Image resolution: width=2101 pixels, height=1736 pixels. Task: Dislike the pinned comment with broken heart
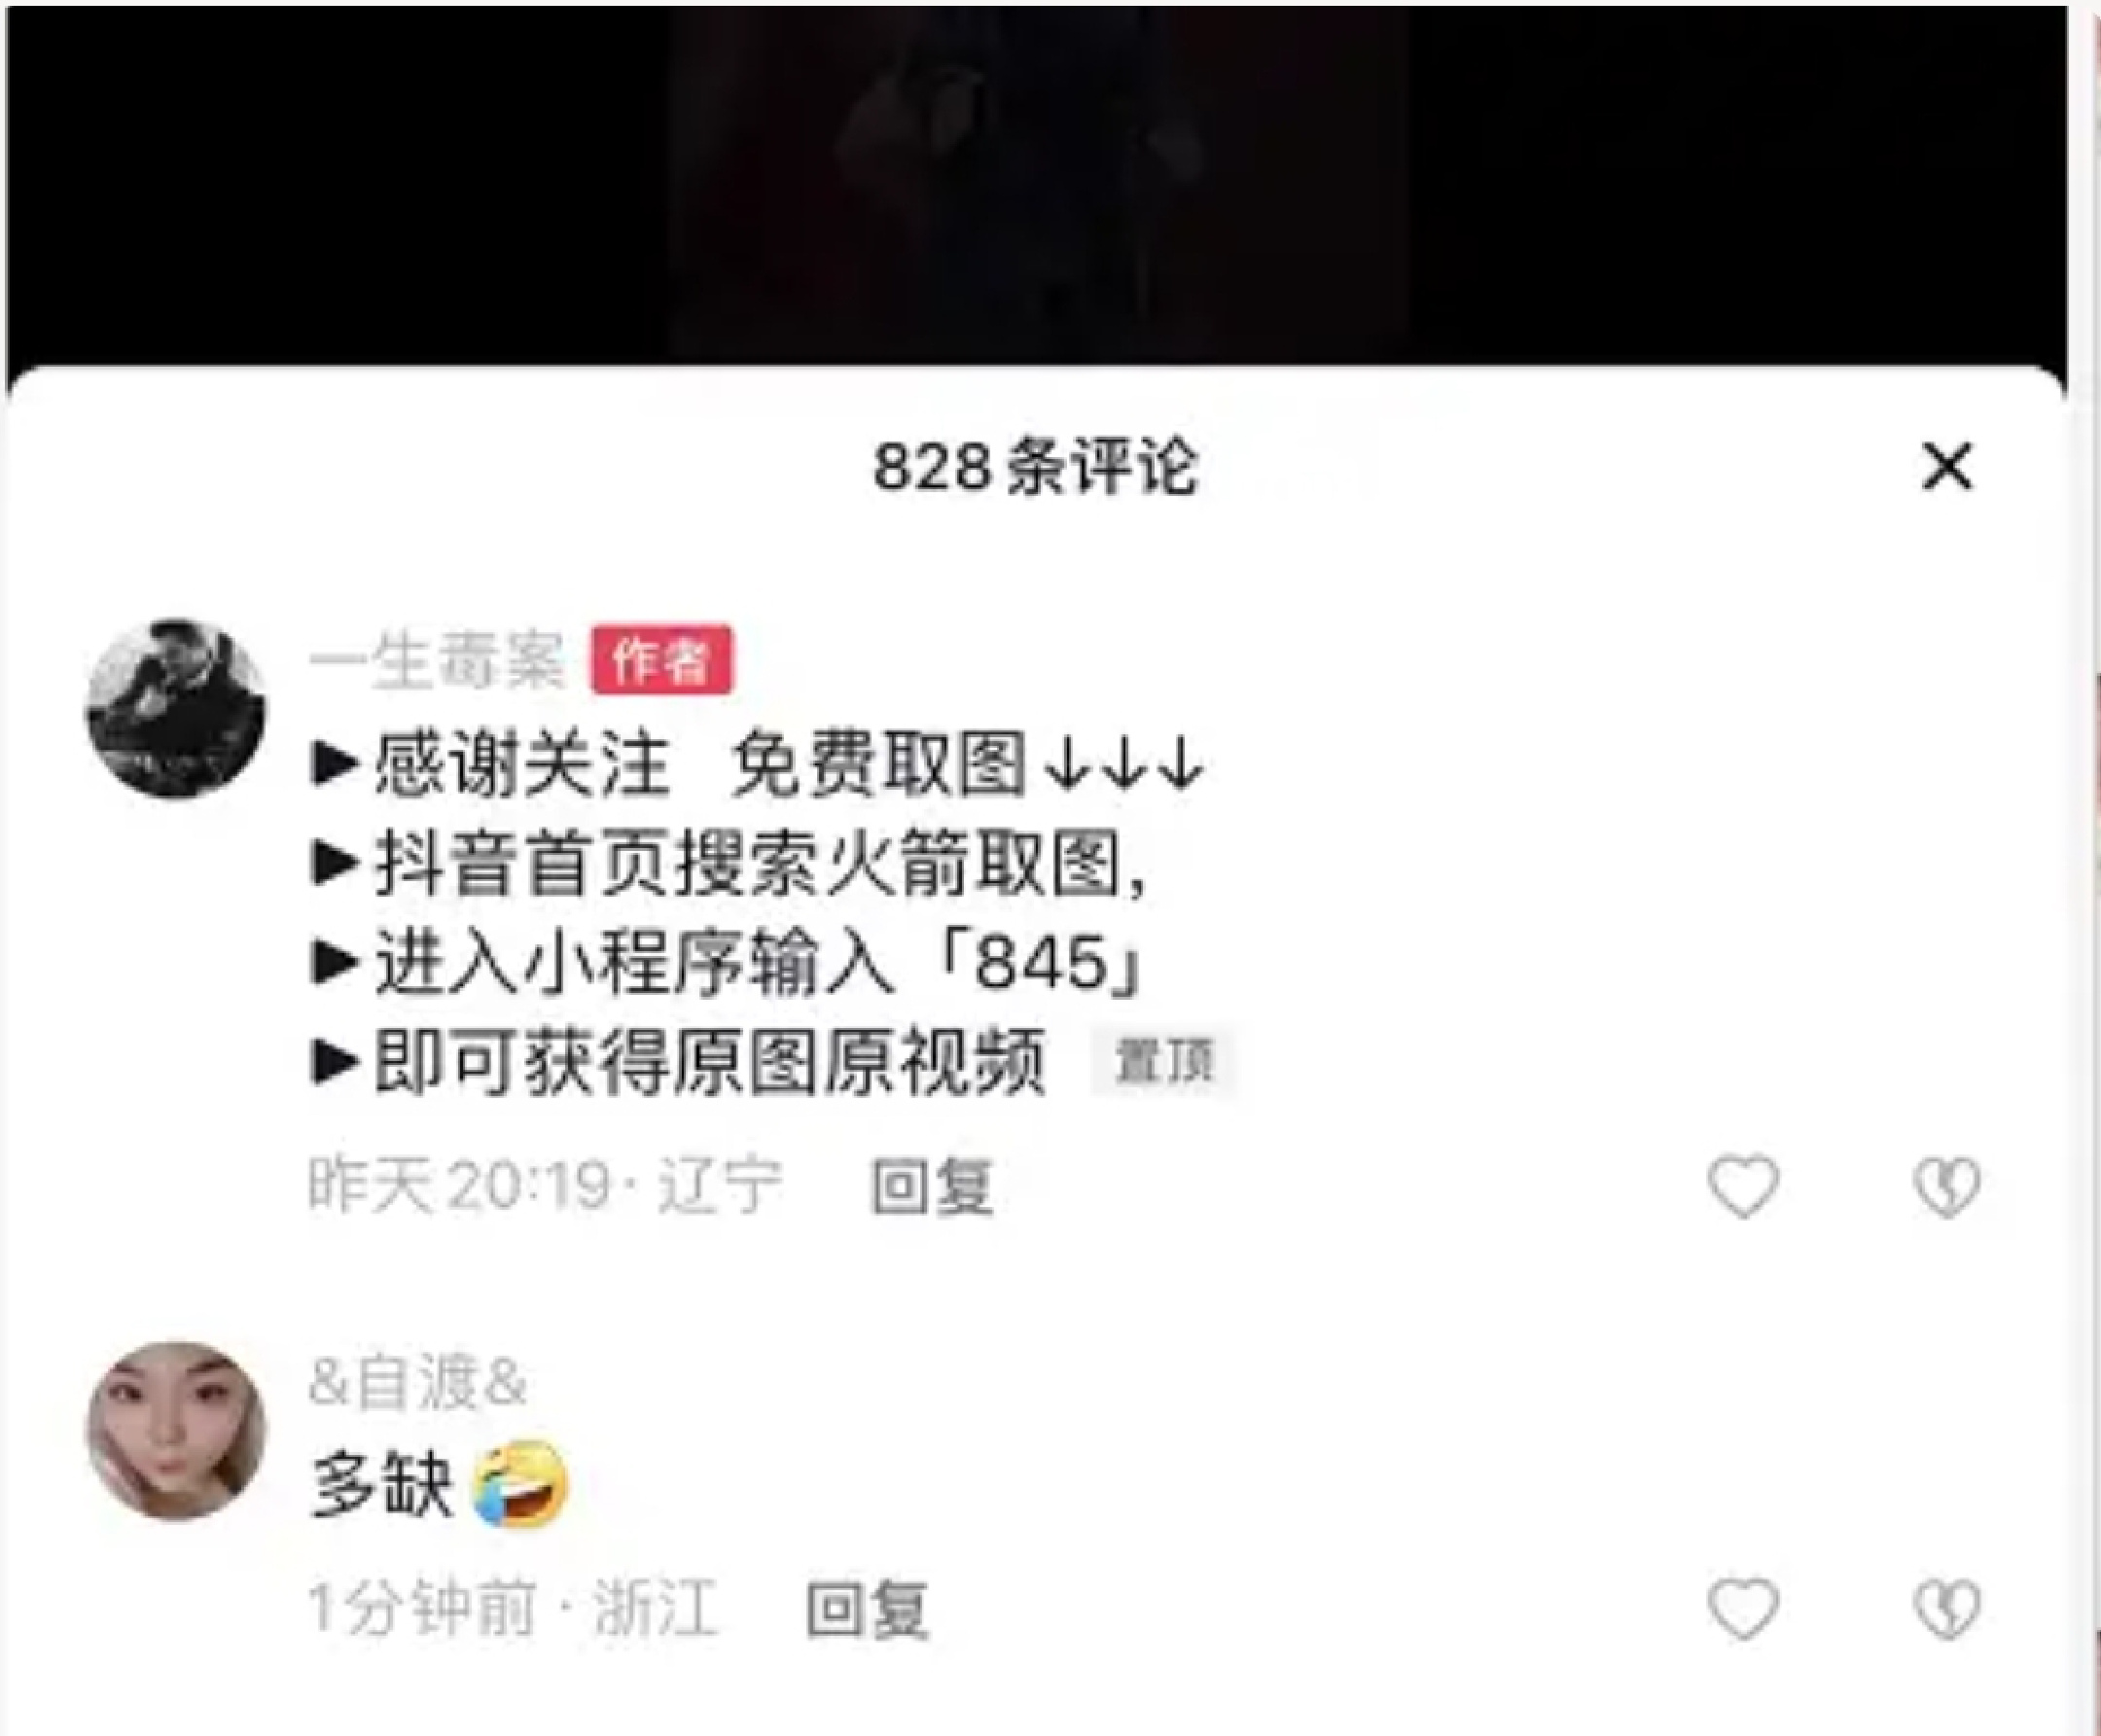(x=1947, y=1187)
